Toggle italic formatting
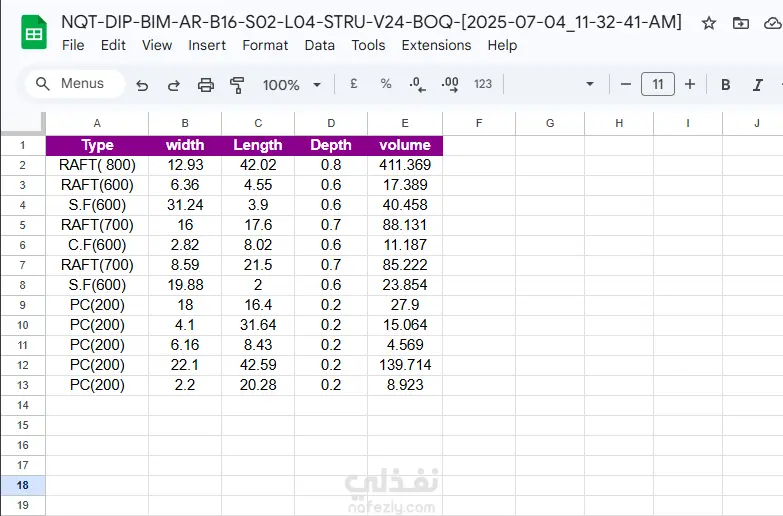 pos(758,84)
